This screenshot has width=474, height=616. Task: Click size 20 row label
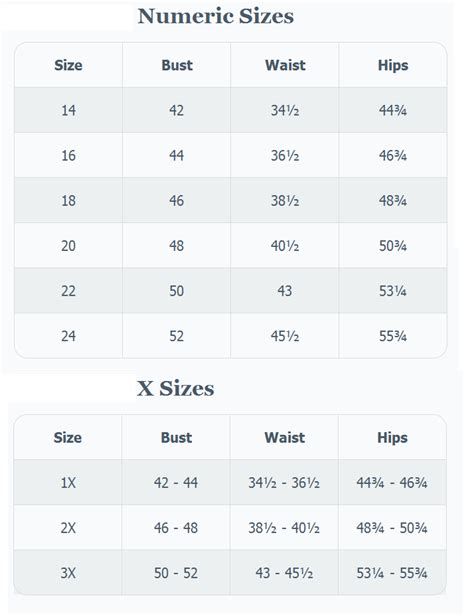[x=68, y=246]
